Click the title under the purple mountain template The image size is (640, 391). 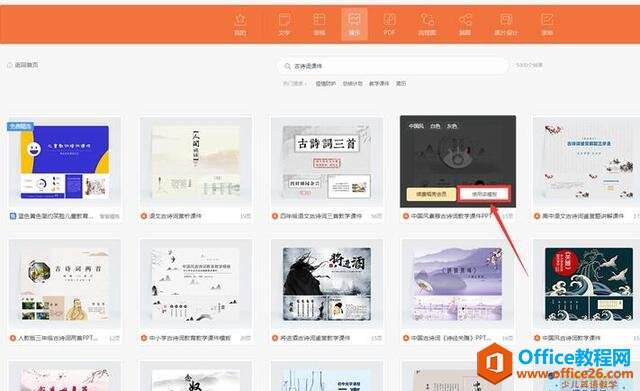451,338
